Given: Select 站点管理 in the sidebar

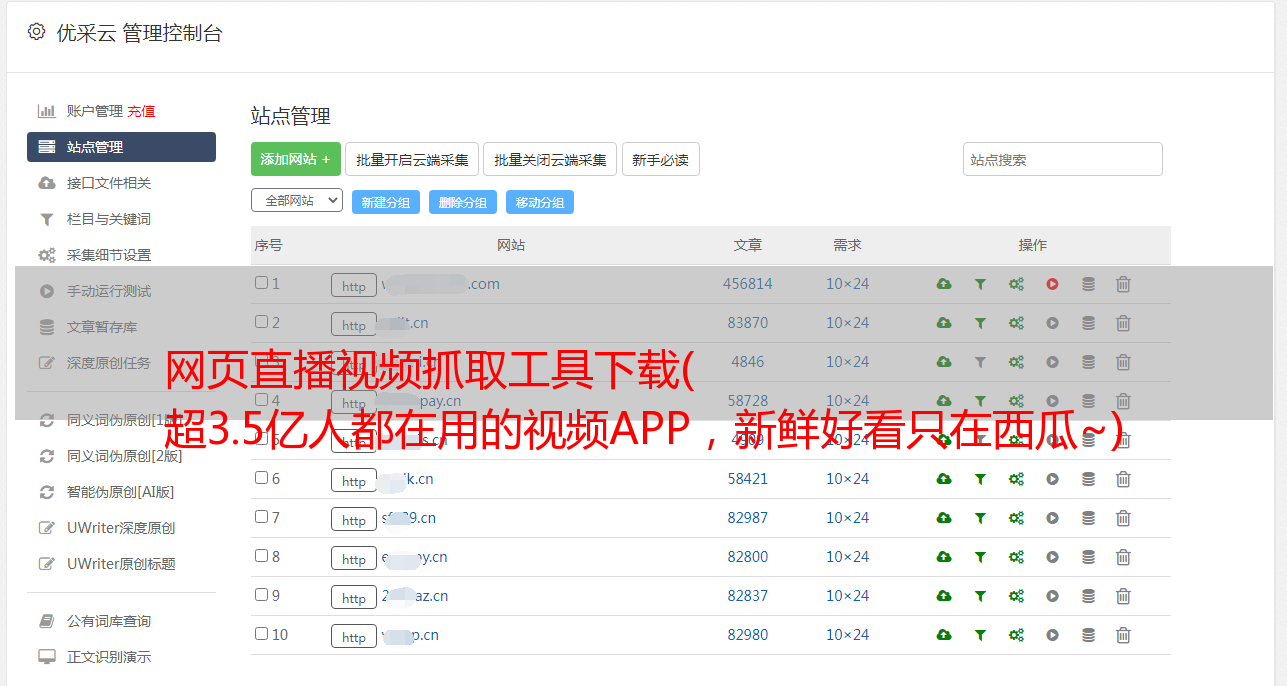Looking at the screenshot, I should click(121, 147).
